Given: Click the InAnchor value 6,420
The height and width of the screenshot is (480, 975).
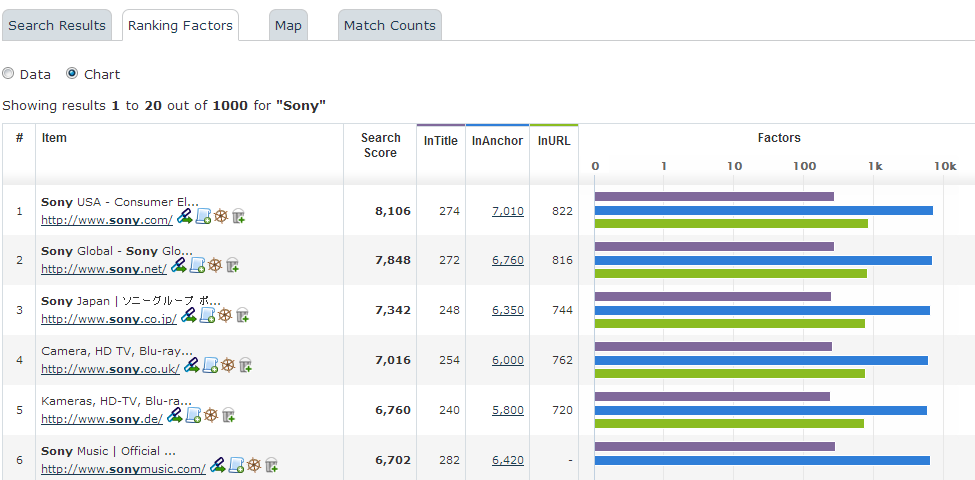Looking at the screenshot, I should tap(507, 460).
